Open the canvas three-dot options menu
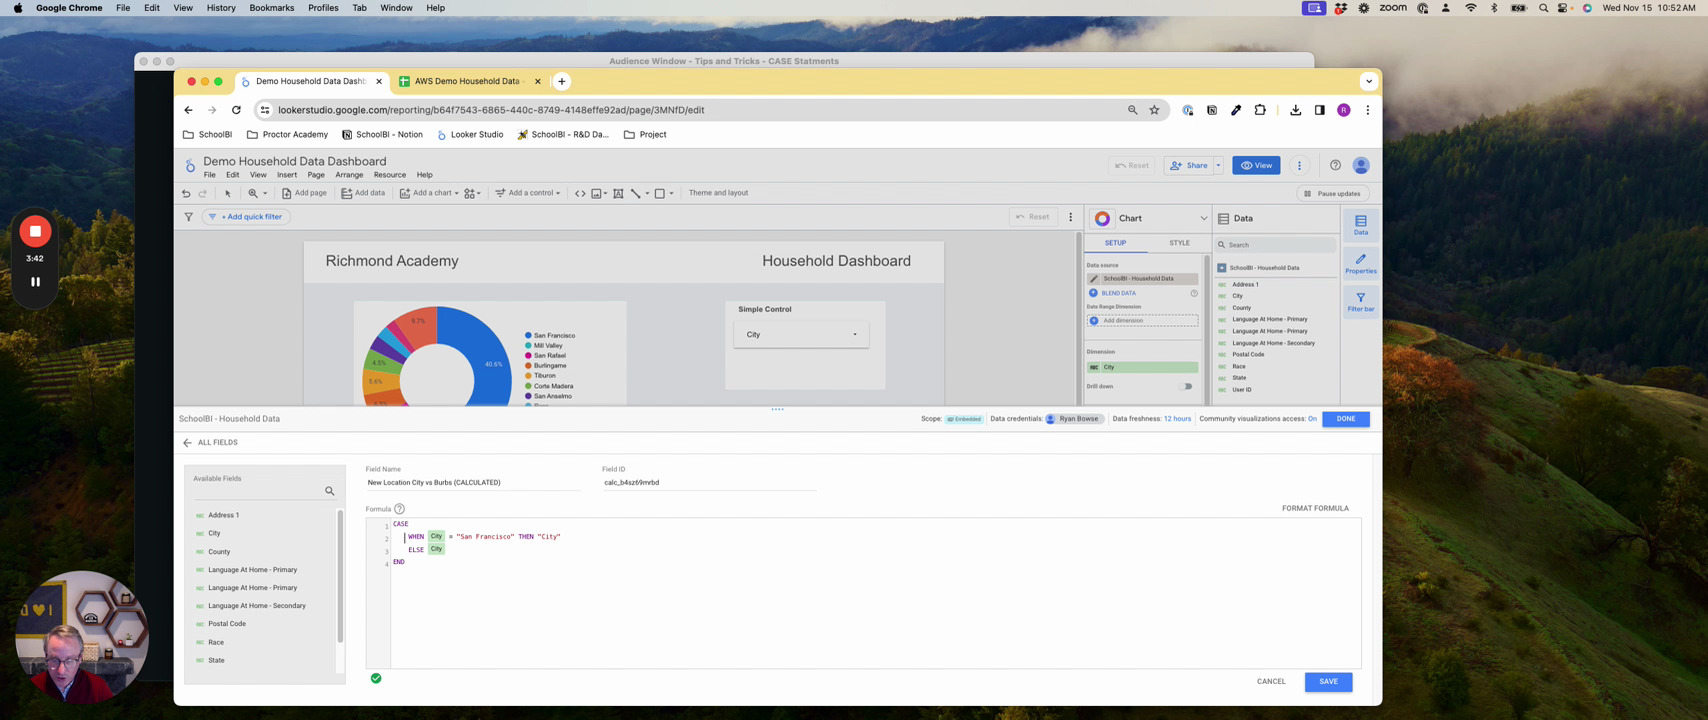This screenshot has height=720, width=1708. click(1070, 217)
